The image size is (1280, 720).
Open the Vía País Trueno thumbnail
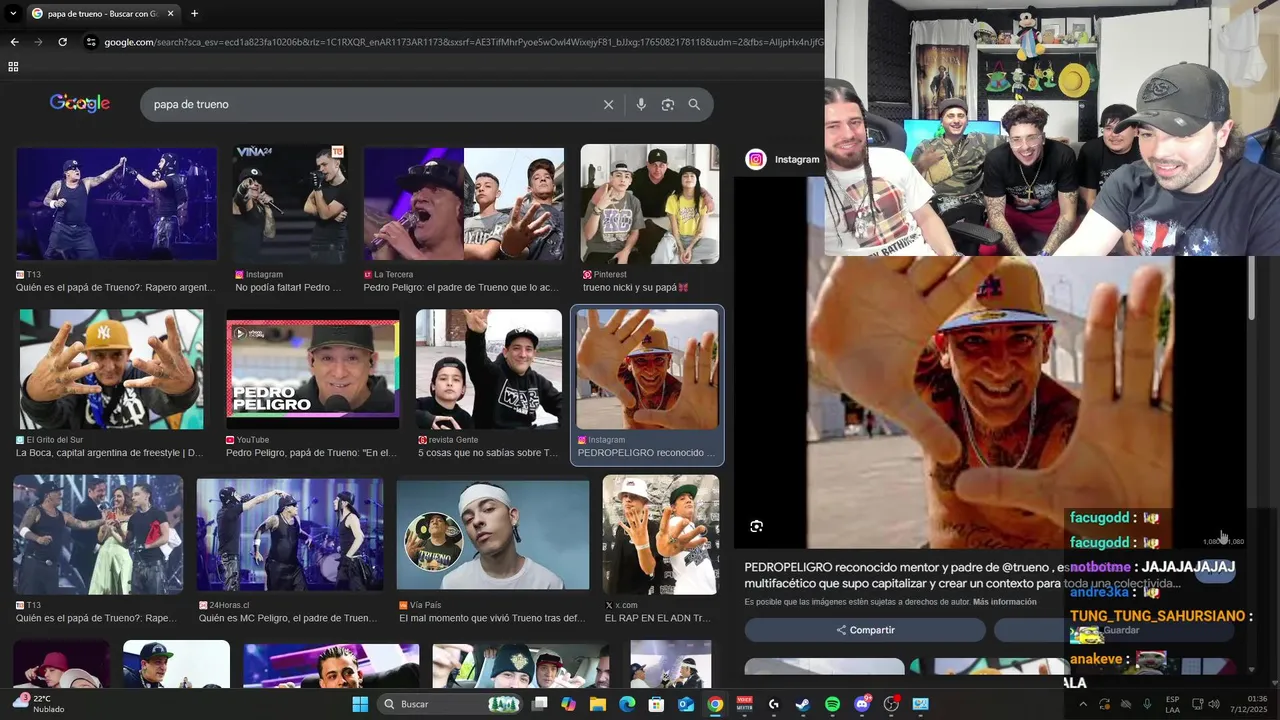pos(493,535)
